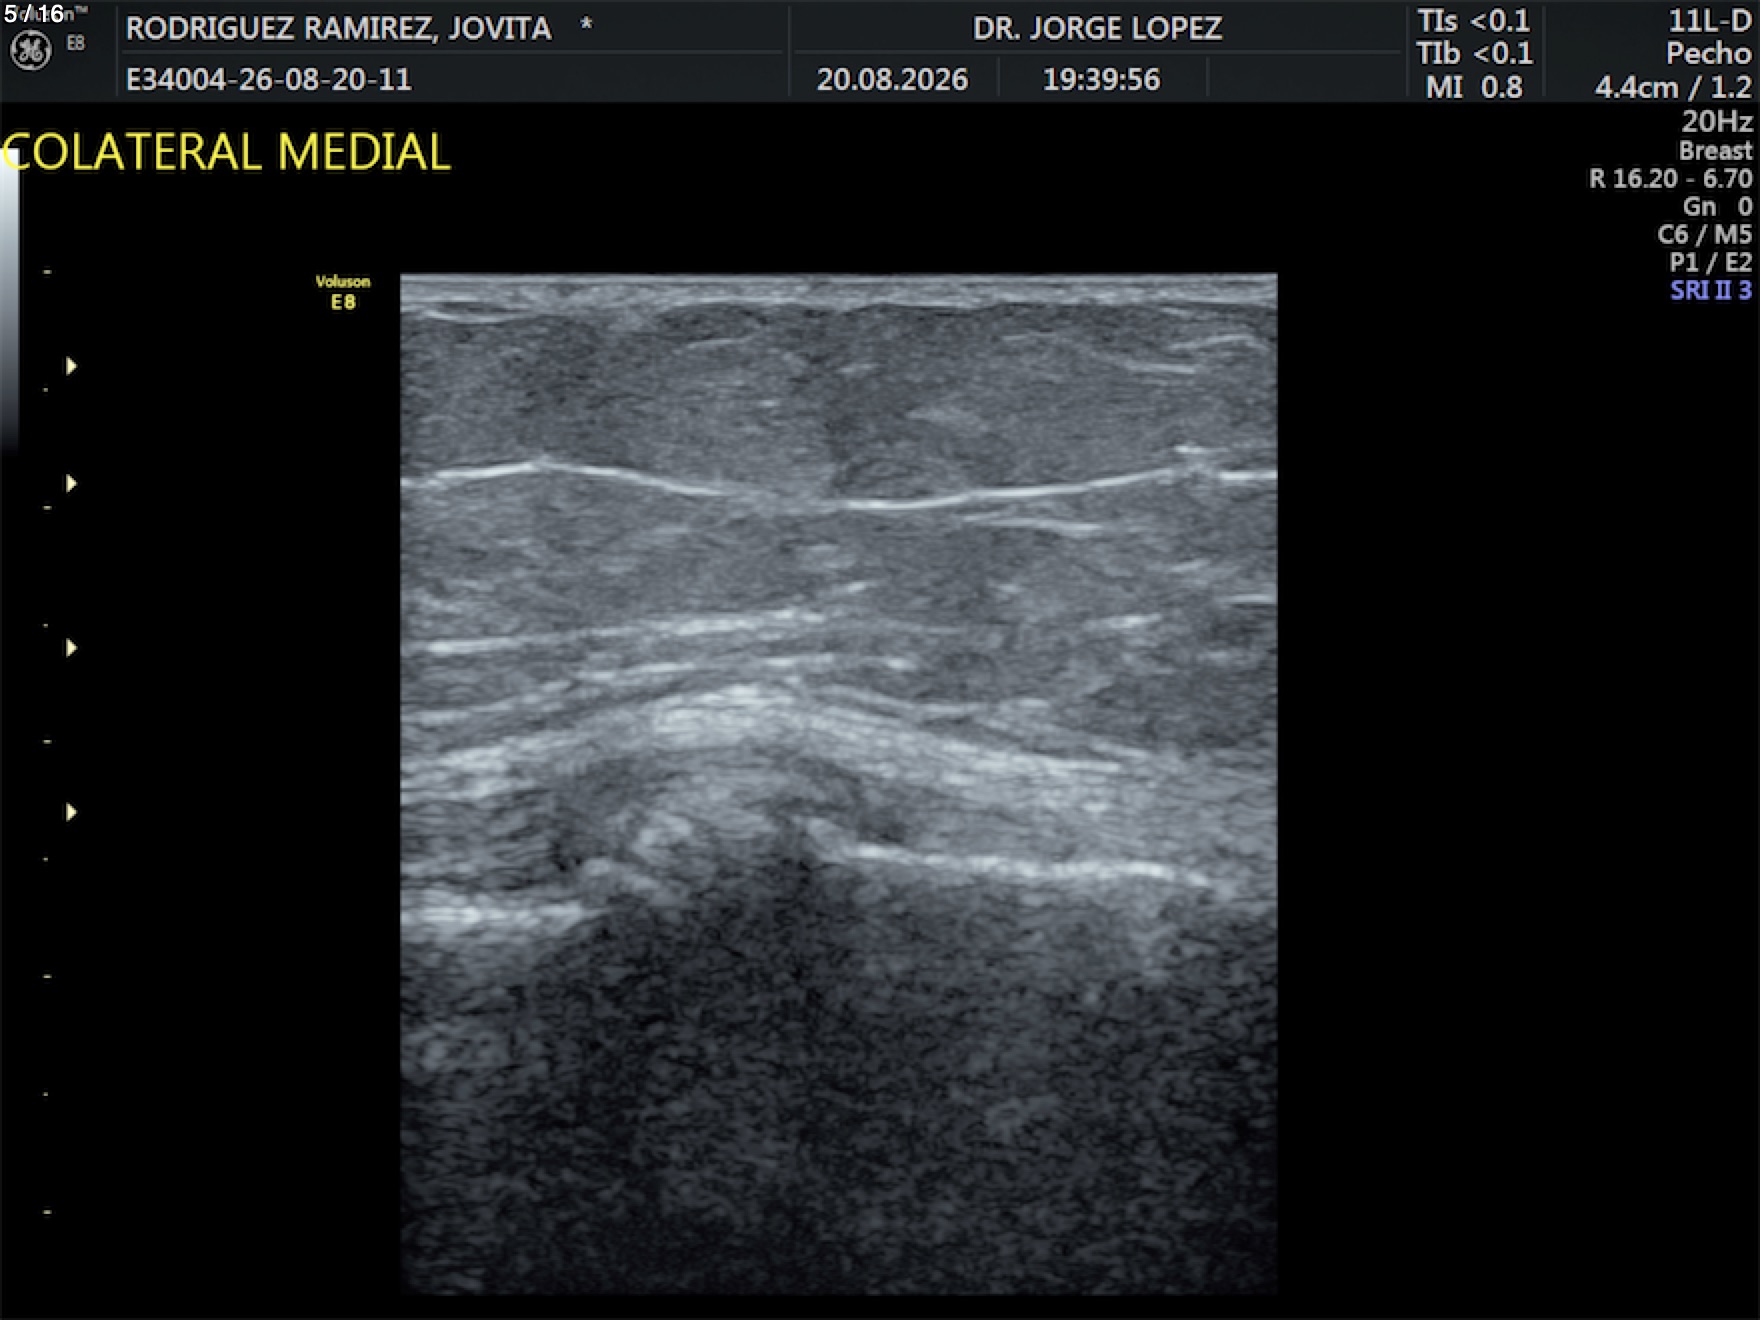Click the SRI II 3 setting

[1711, 290]
